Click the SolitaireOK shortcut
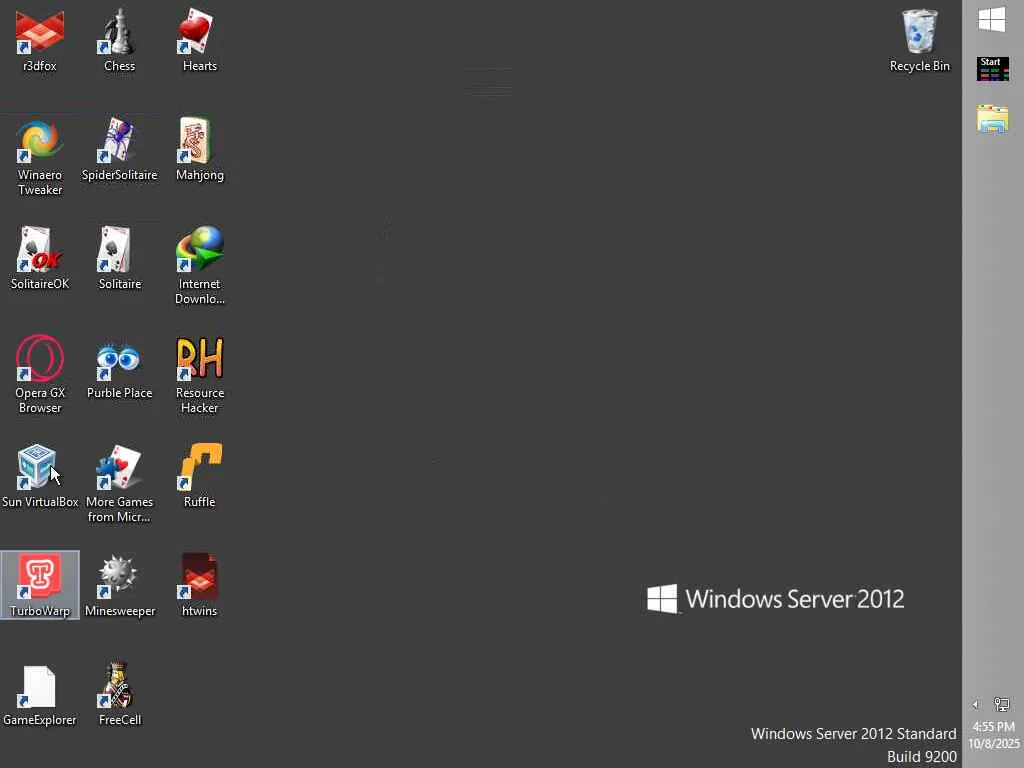 (40, 259)
